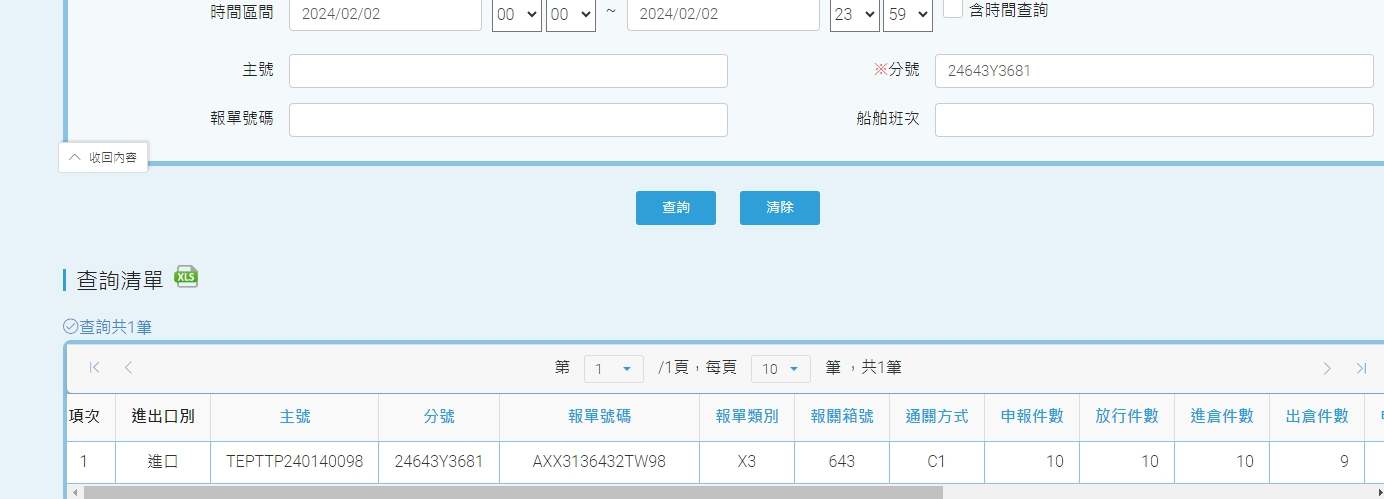This screenshot has height=499, width=1384.
Task: Open end minute dropdown showing 59
Action: (x=907, y=14)
